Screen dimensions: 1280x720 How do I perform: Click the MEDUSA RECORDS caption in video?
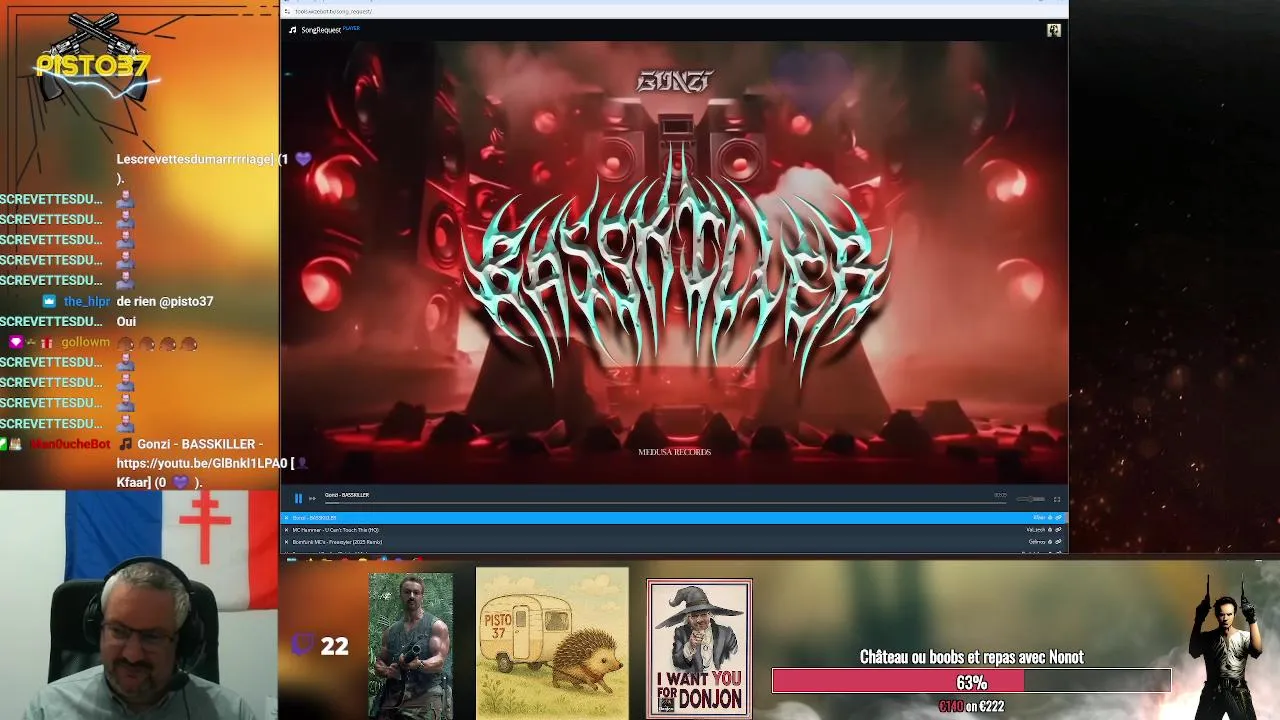[674, 452]
